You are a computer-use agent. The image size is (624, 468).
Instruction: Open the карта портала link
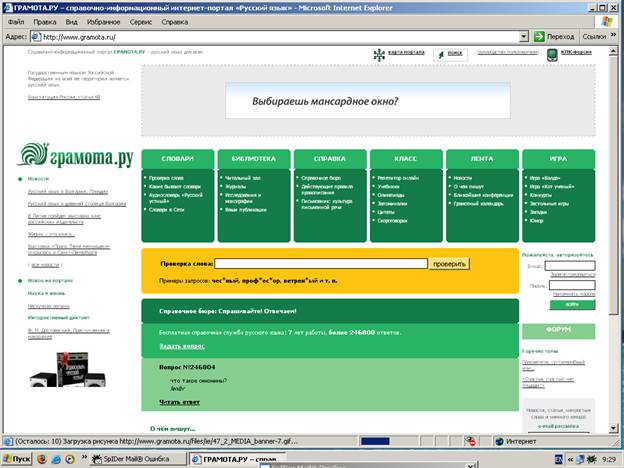click(406, 52)
